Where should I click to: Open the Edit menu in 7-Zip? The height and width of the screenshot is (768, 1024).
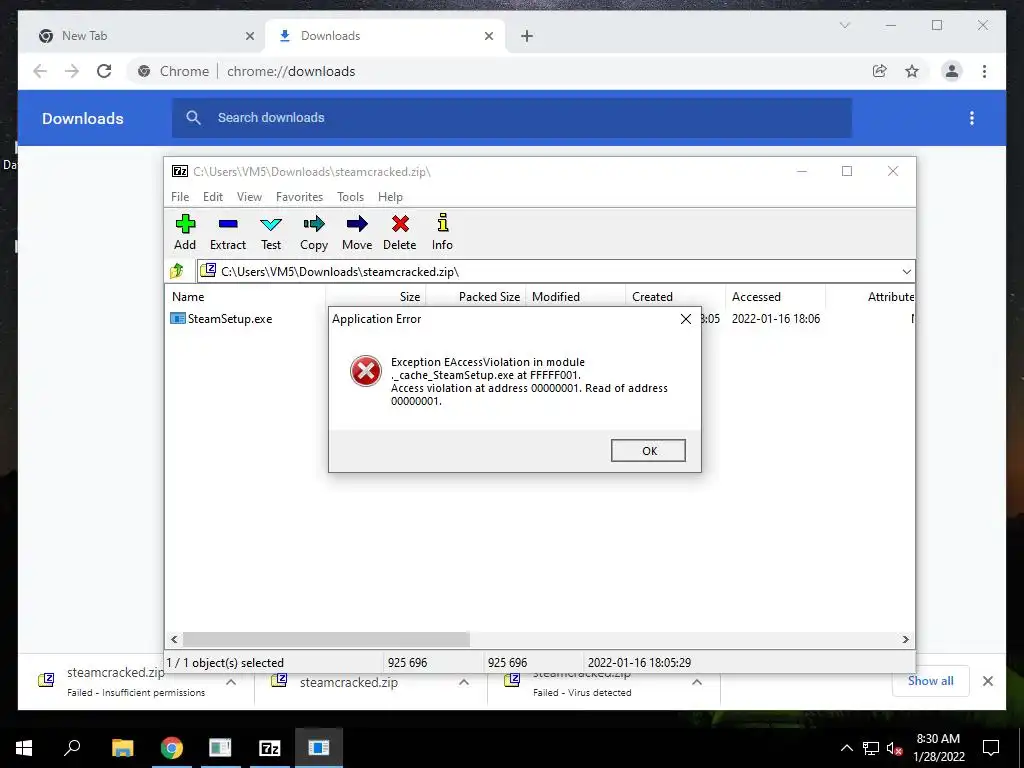coord(213,197)
